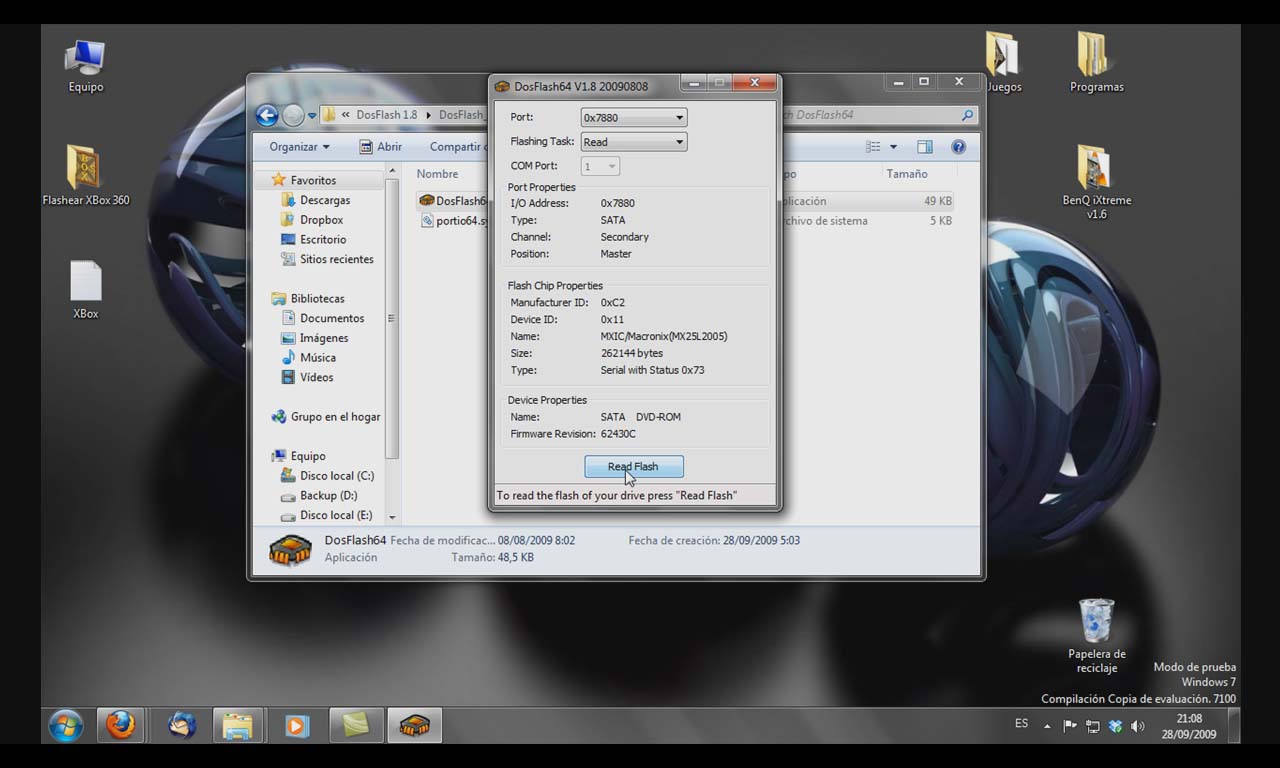Viewport: 1280px width, 768px height.
Task: Show hidden tray icons arrow
Action: click(1047, 727)
